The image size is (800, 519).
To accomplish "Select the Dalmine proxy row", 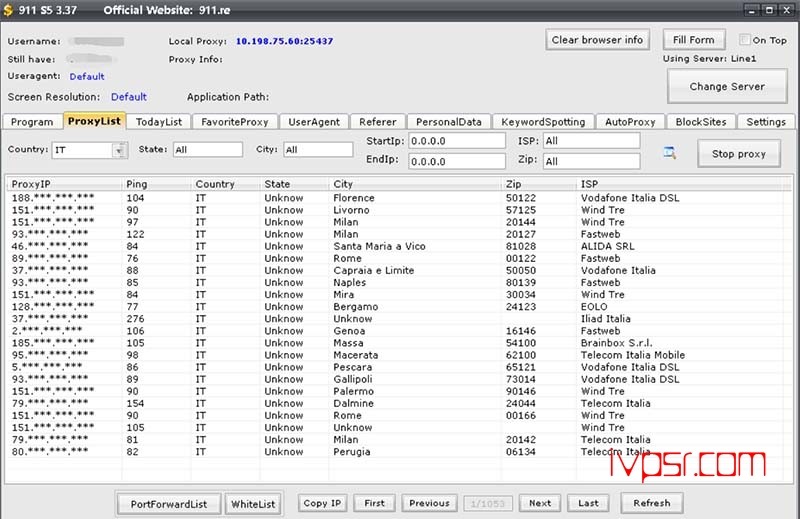I will (x=398, y=404).
